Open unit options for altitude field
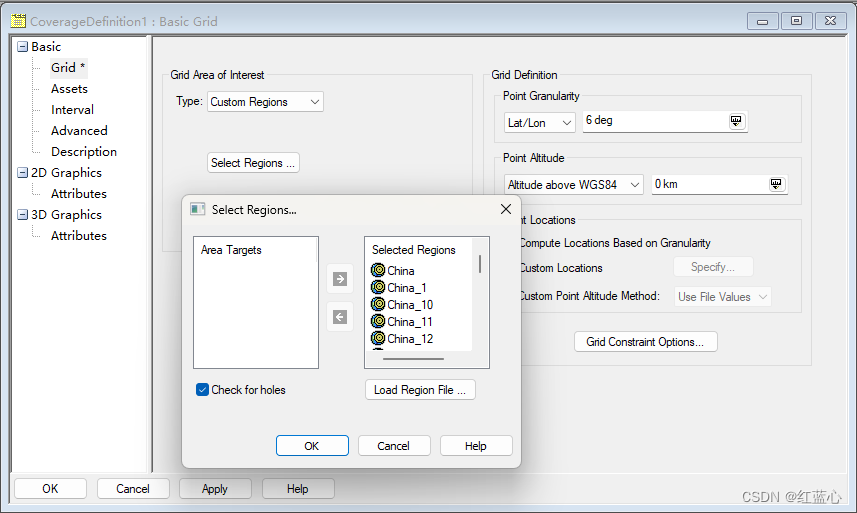The width and height of the screenshot is (857, 513). (776, 184)
